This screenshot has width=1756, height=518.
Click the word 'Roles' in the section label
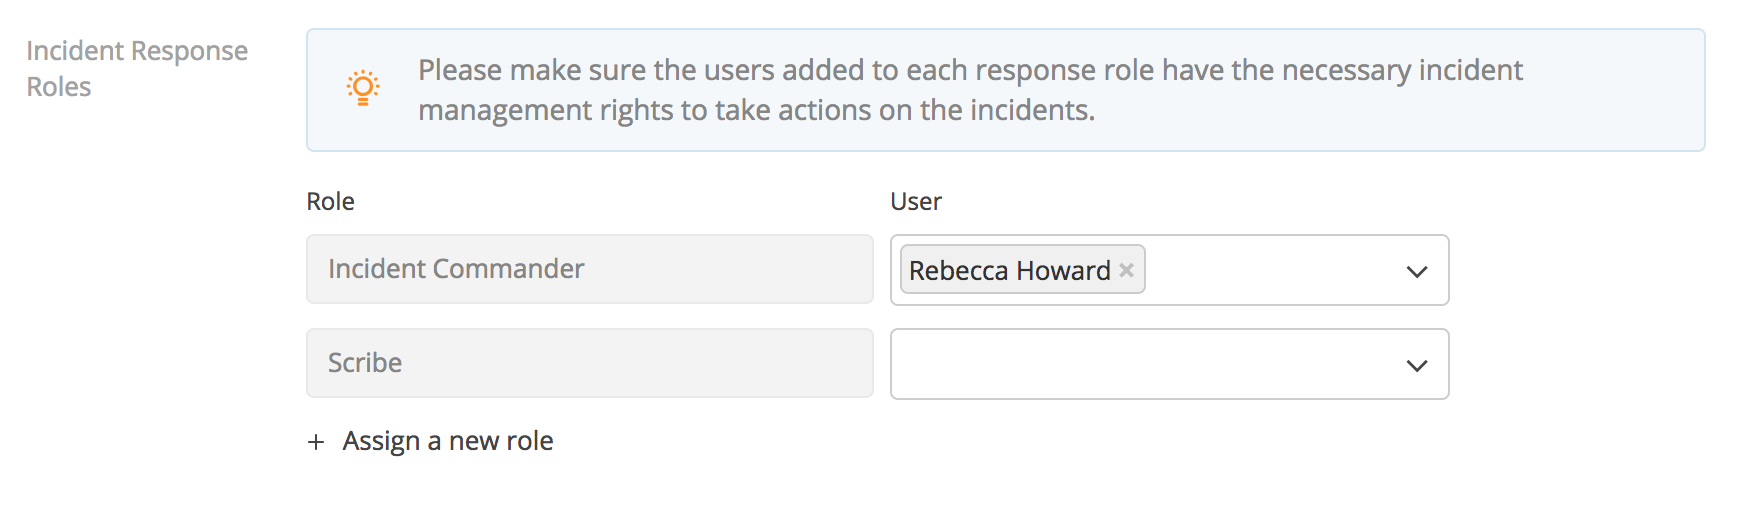[x=59, y=87]
